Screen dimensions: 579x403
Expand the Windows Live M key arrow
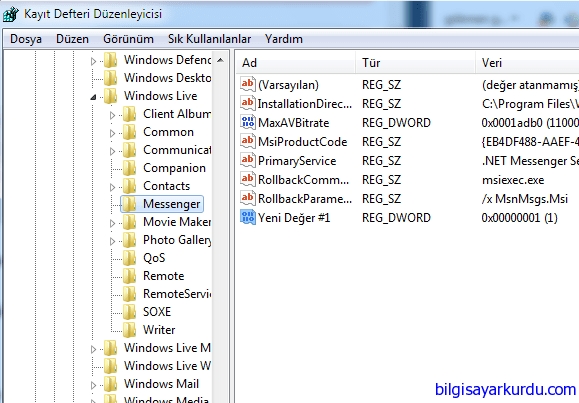point(93,349)
